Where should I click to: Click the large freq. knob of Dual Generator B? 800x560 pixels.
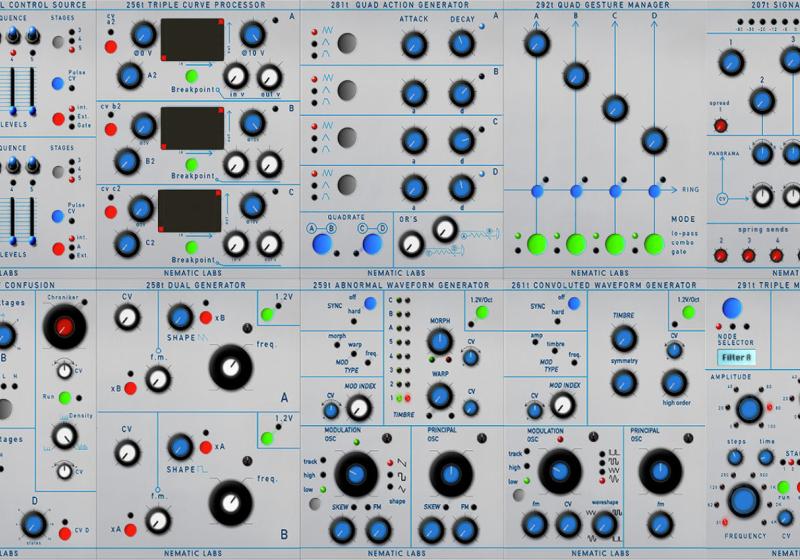pyautogui.click(x=231, y=503)
